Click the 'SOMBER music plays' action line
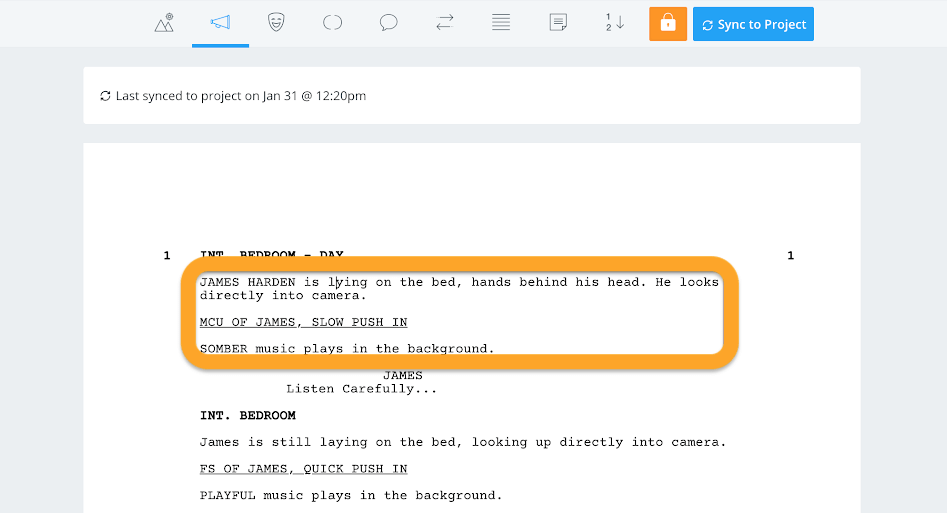 tap(347, 349)
